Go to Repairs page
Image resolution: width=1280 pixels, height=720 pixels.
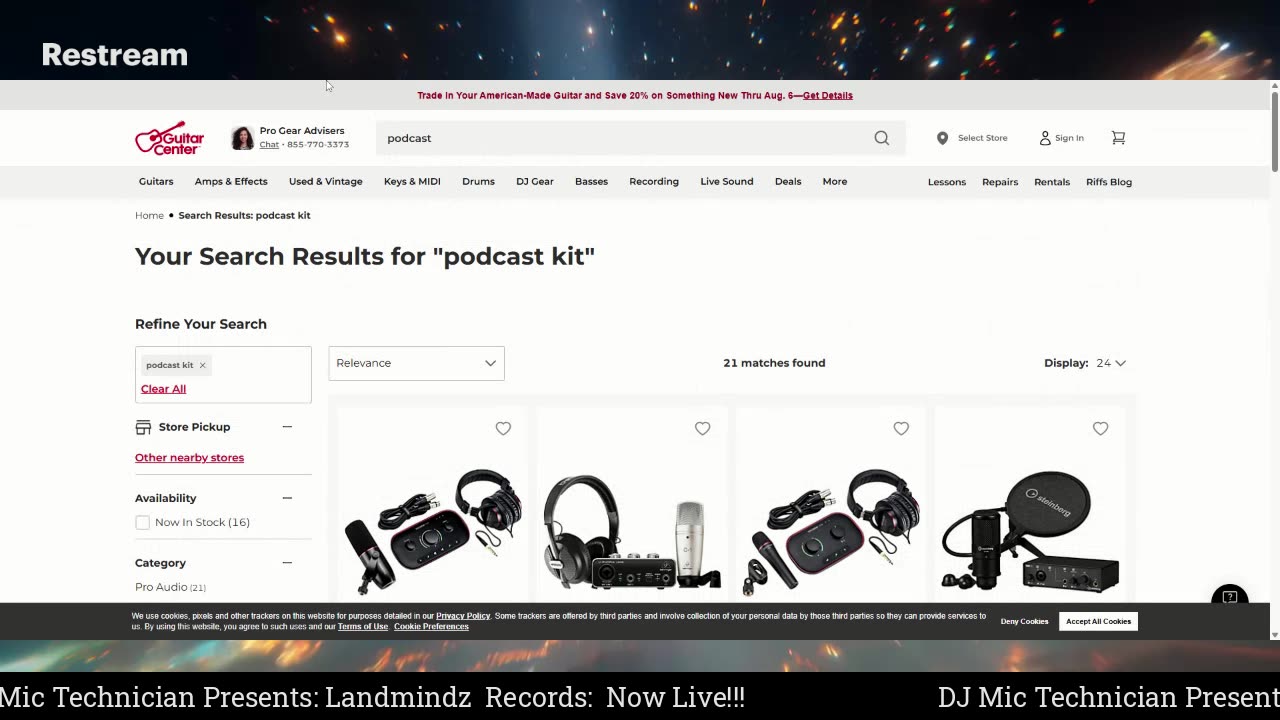1000,182
